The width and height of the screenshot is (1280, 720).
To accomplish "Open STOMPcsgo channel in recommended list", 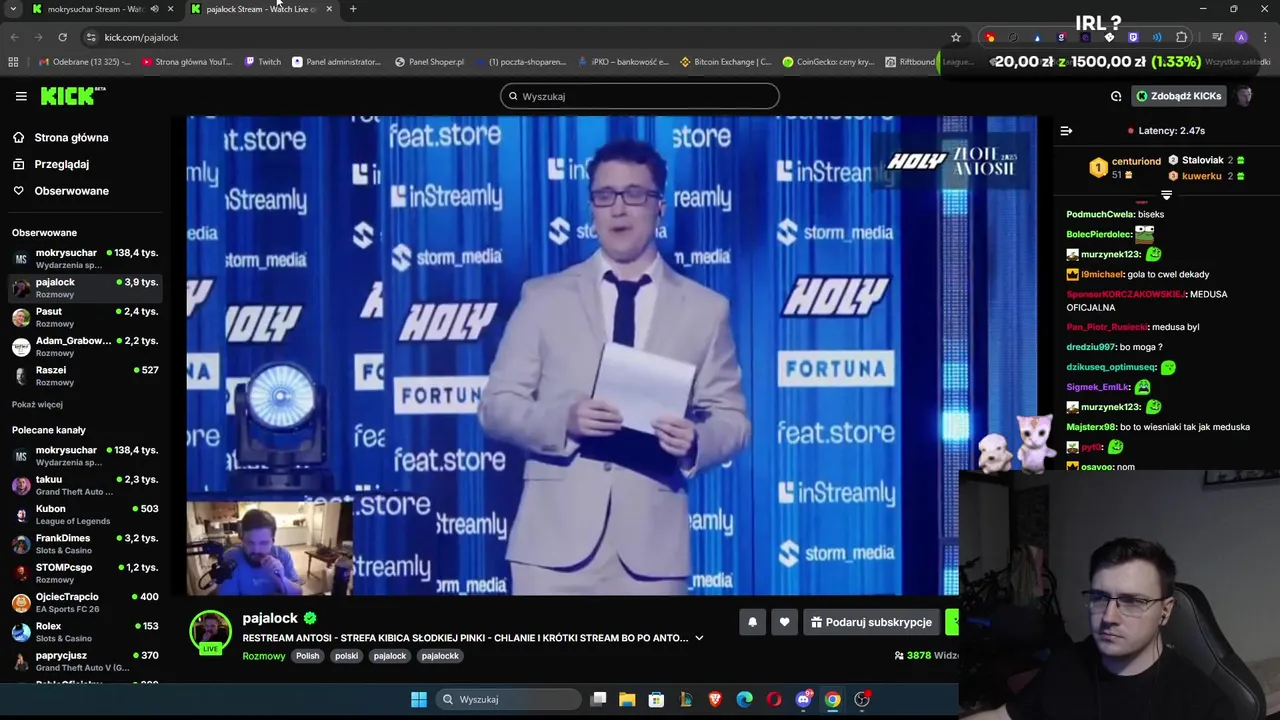I will pyautogui.click(x=85, y=573).
